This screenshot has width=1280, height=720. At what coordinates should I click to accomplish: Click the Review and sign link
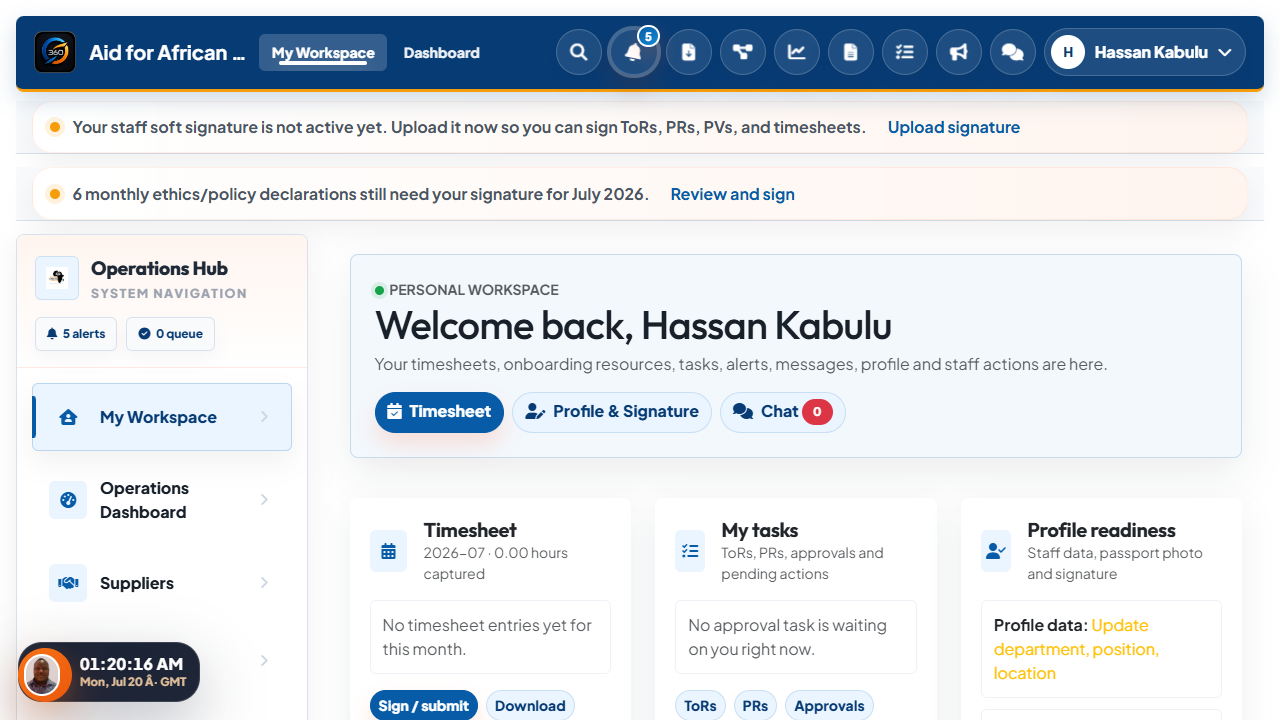tap(733, 194)
